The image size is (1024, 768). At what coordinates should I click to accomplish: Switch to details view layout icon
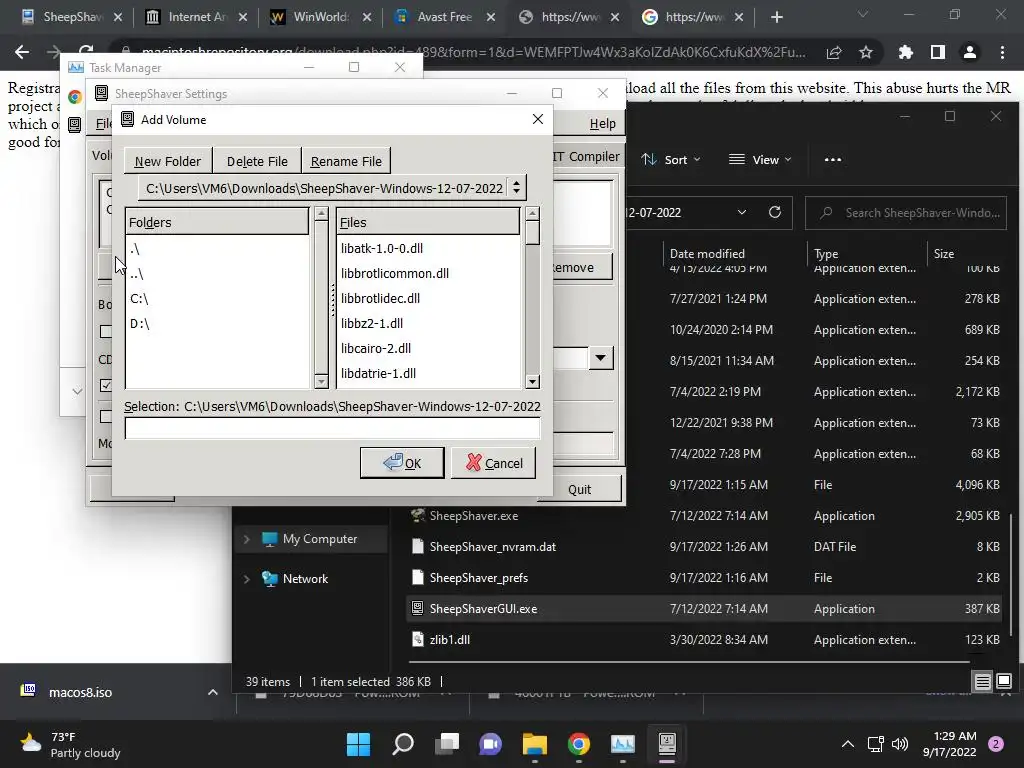(x=982, y=682)
